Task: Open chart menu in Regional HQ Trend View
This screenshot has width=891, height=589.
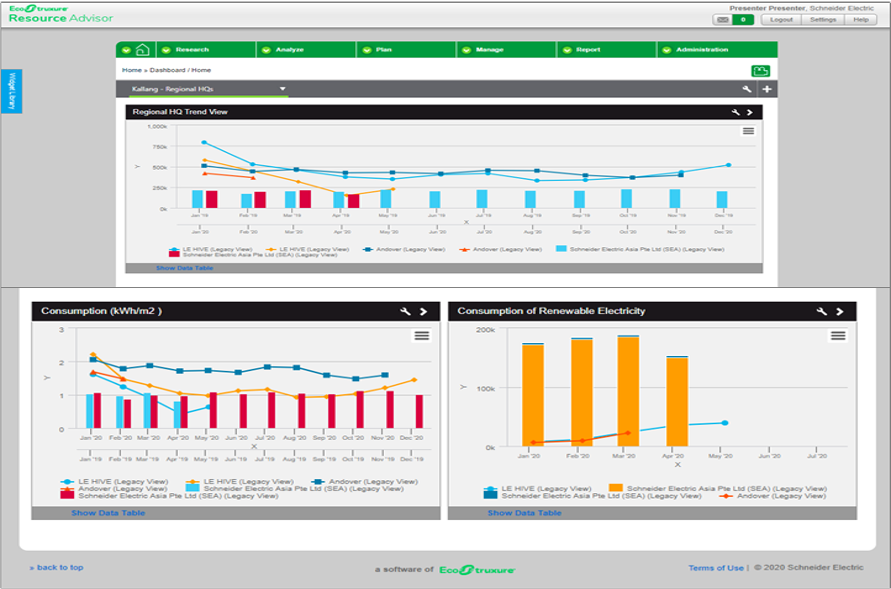Action: (x=748, y=131)
